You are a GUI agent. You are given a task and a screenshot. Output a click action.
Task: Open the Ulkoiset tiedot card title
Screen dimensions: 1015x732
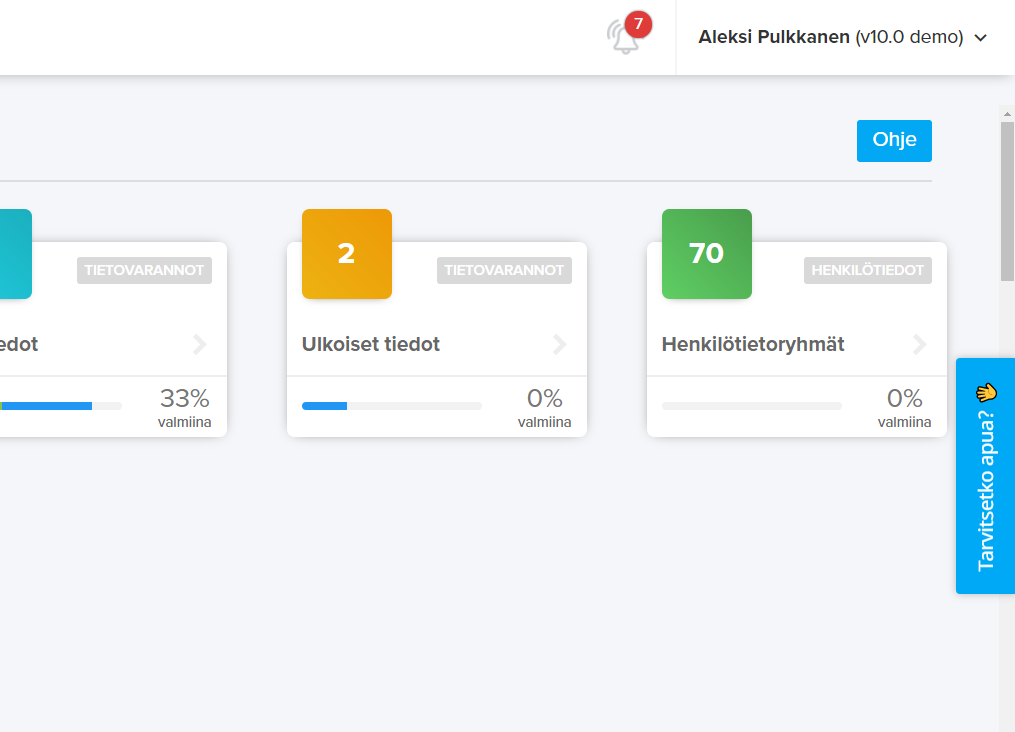370,344
